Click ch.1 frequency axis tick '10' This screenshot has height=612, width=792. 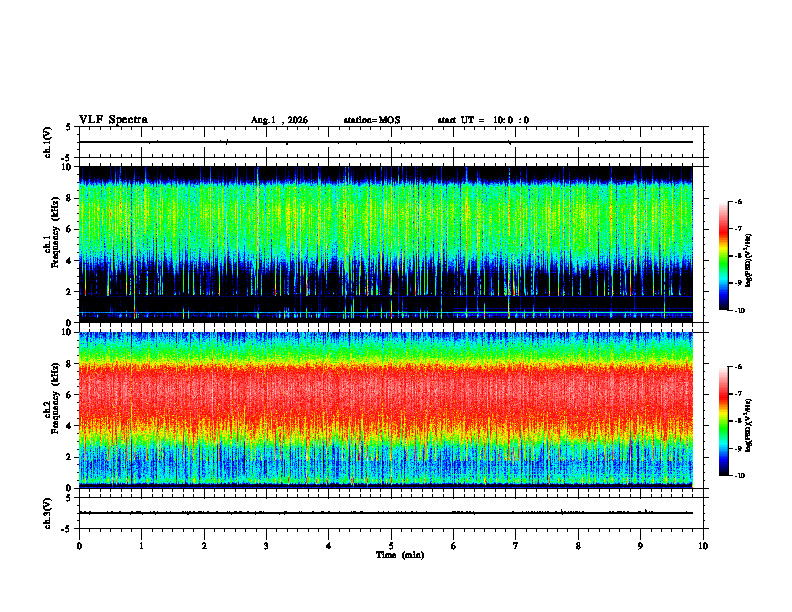(x=68, y=167)
